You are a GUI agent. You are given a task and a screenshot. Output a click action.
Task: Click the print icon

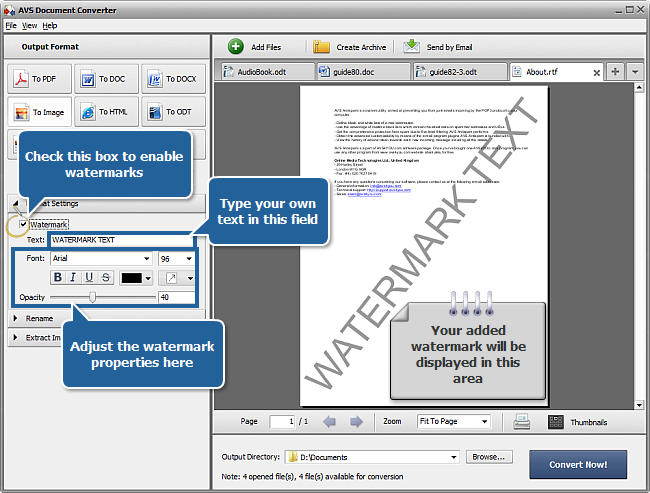coord(521,422)
